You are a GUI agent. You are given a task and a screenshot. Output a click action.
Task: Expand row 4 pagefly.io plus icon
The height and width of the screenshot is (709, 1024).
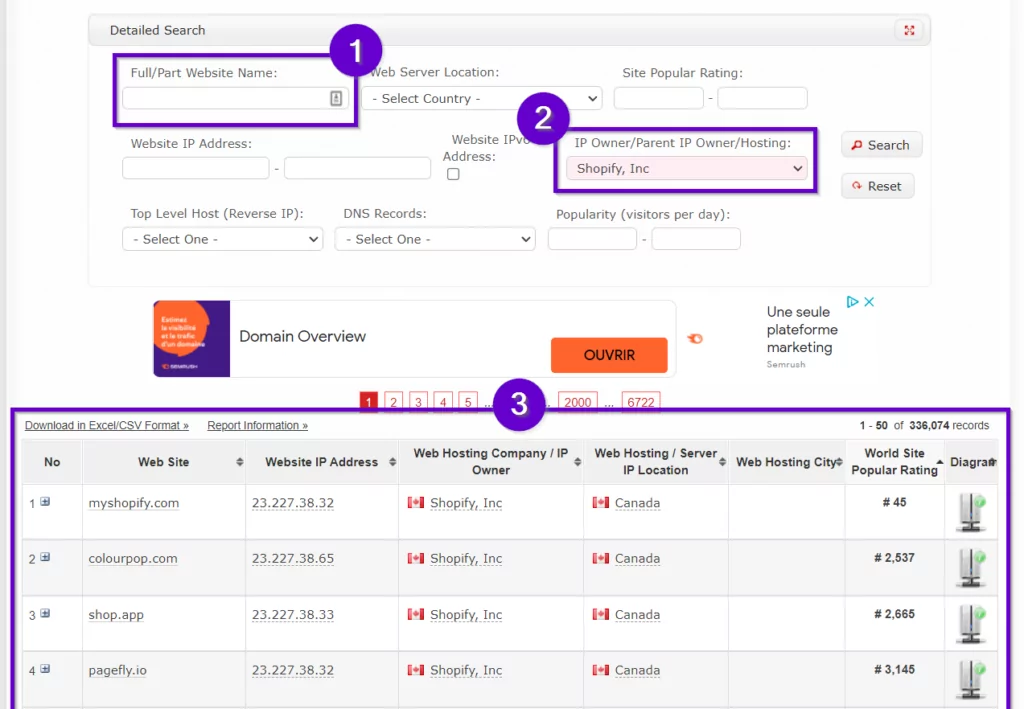click(45, 669)
